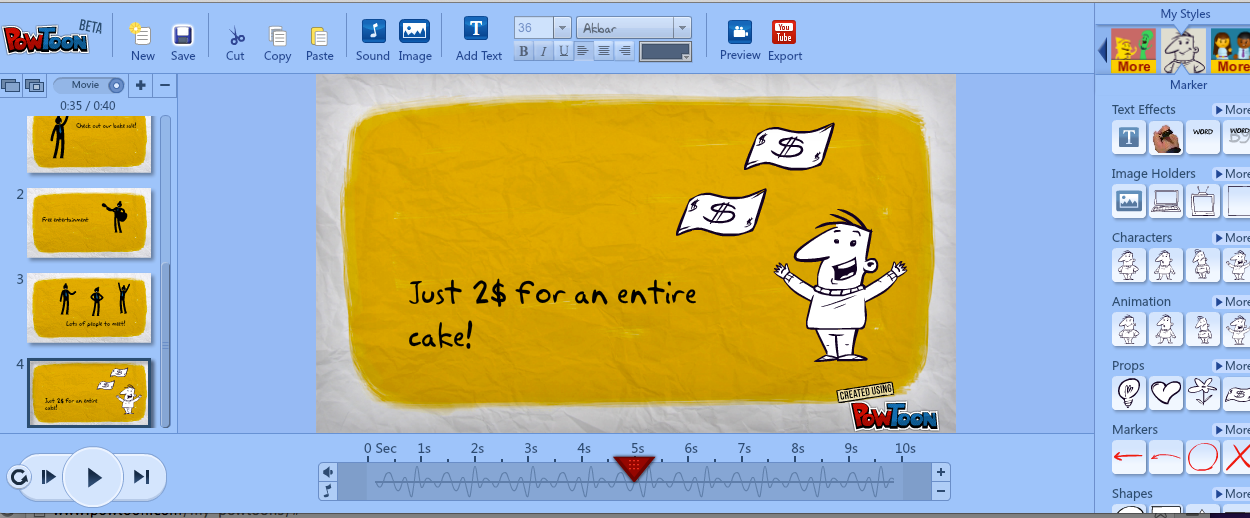Open the font size 36 dropdown
Screen dimensions: 1250x518
tap(562, 28)
